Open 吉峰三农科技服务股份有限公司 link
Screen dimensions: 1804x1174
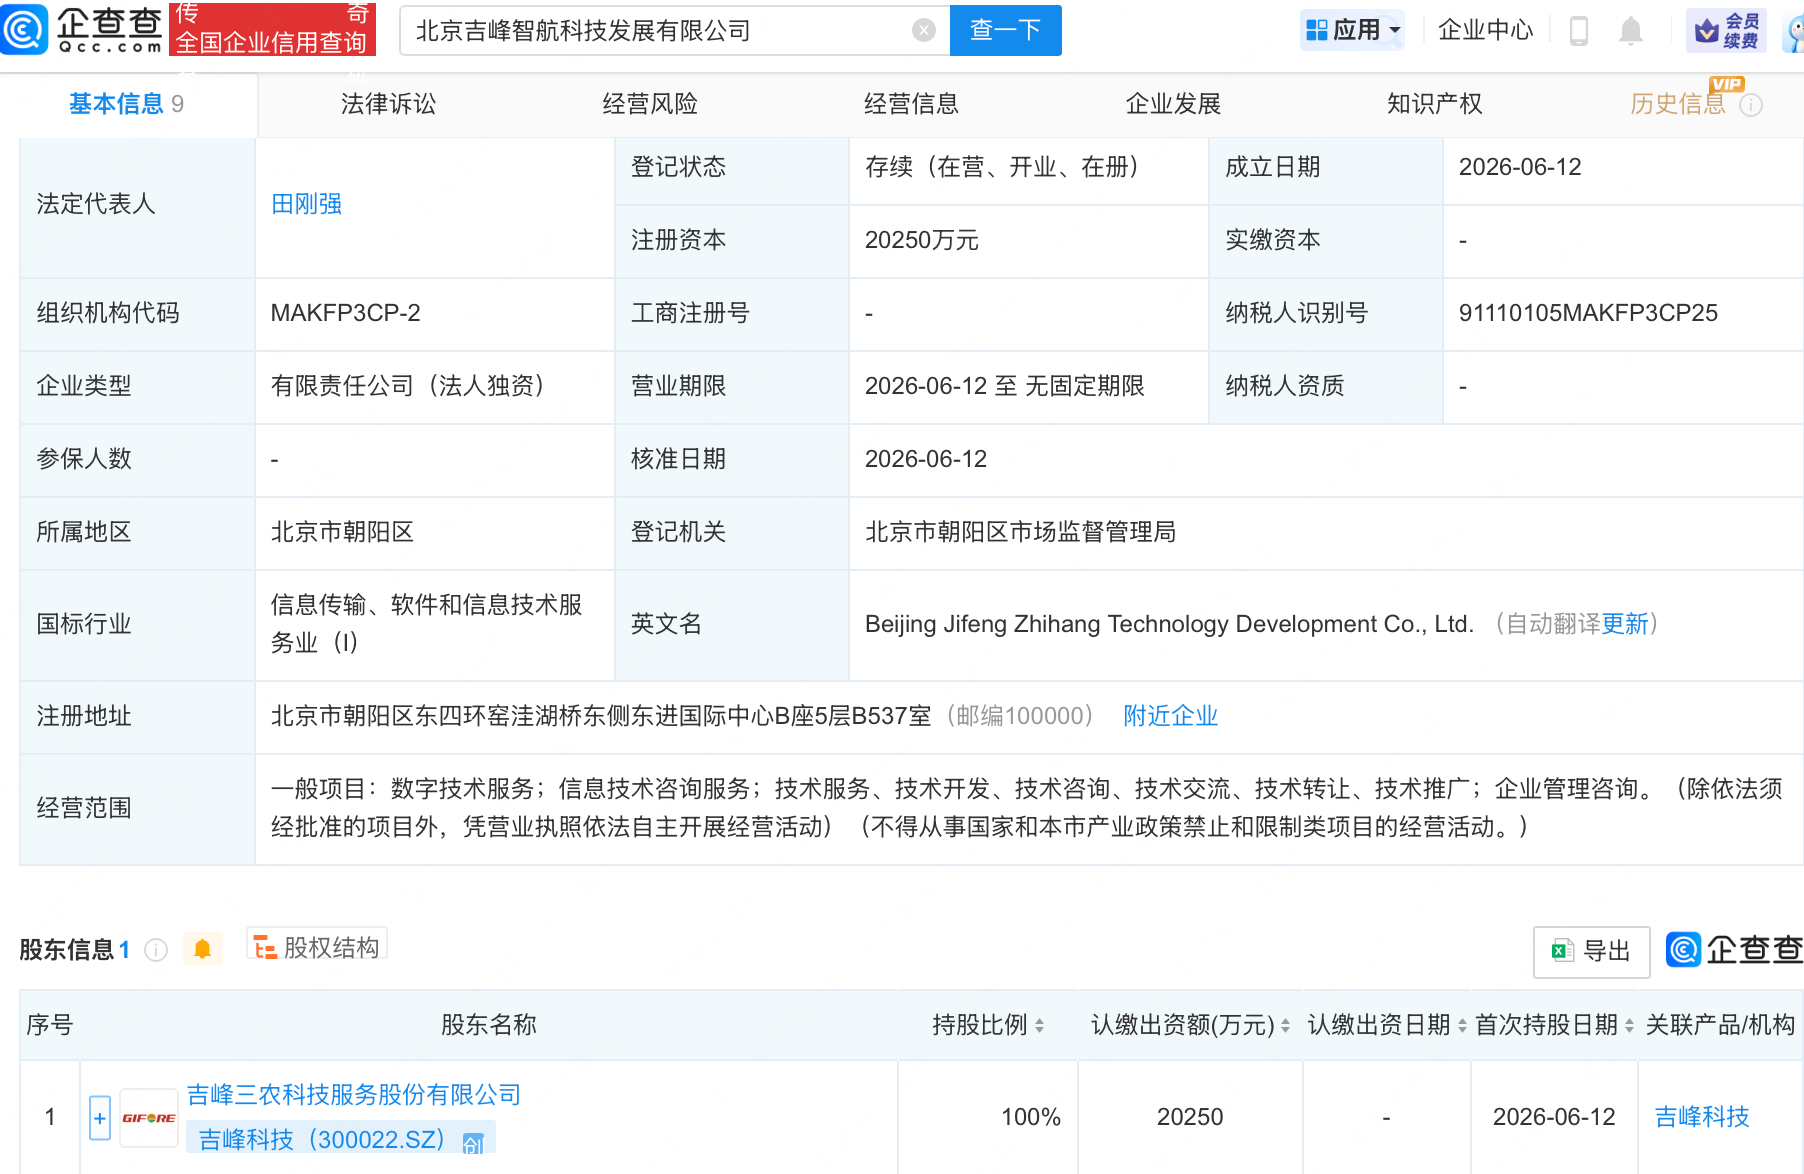click(354, 1095)
